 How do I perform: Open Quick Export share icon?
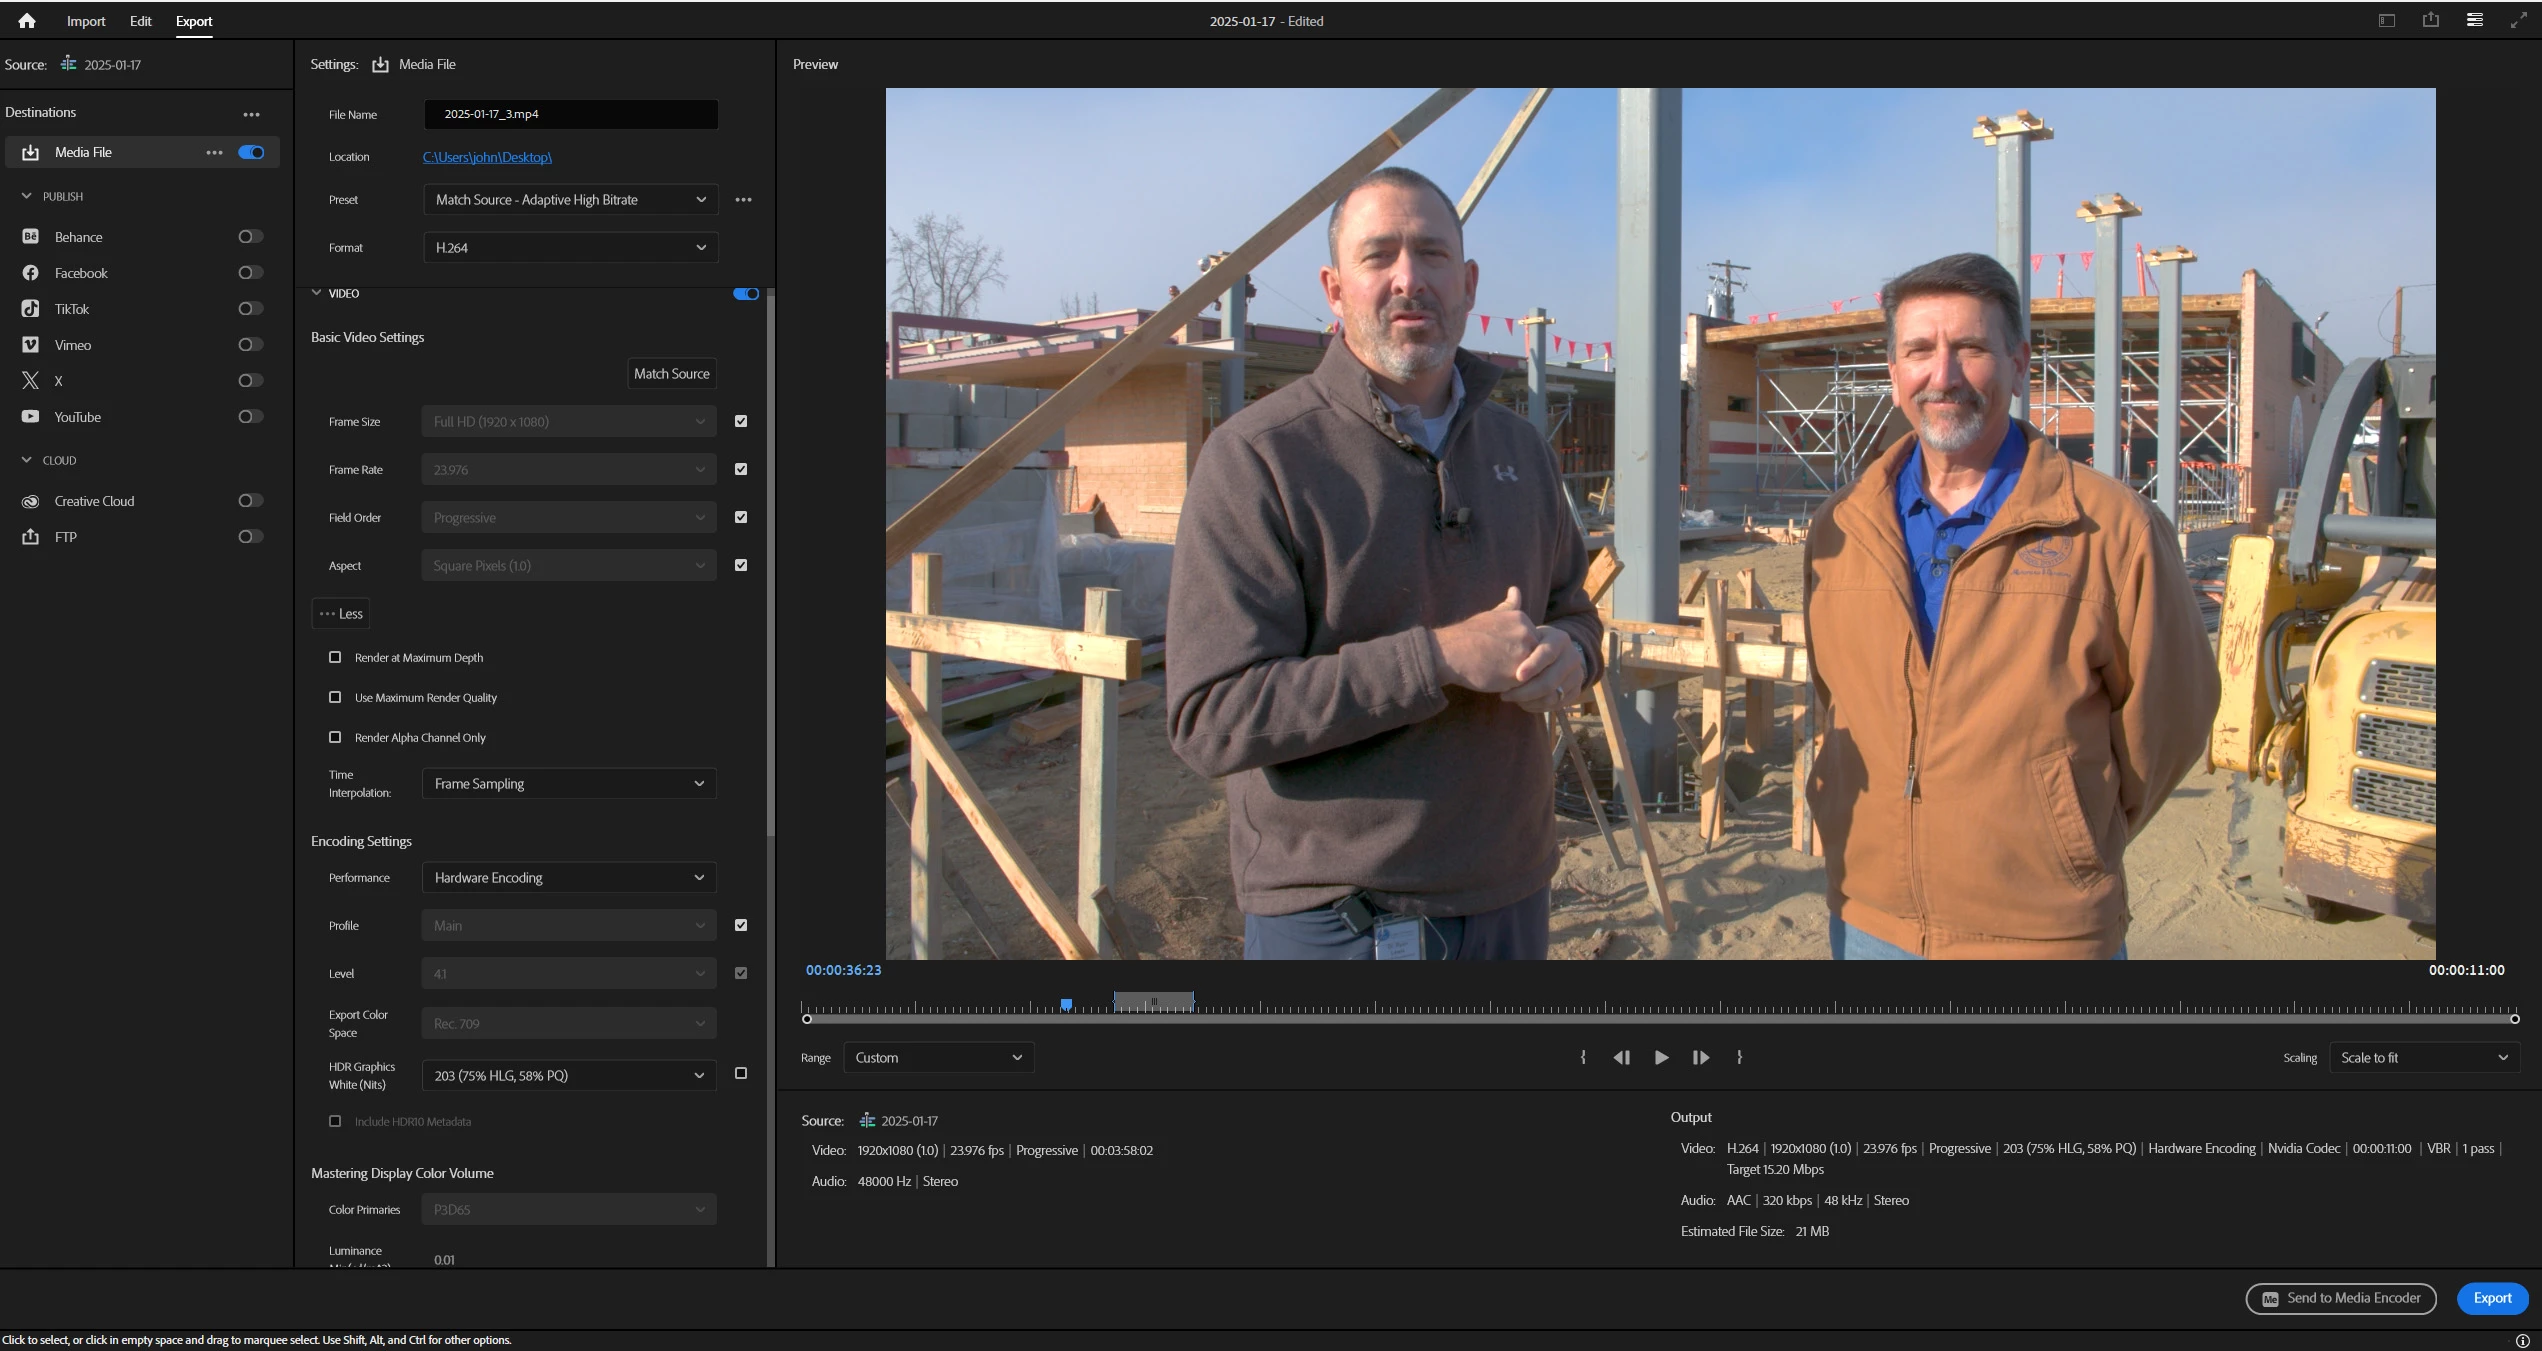tap(2430, 21)
